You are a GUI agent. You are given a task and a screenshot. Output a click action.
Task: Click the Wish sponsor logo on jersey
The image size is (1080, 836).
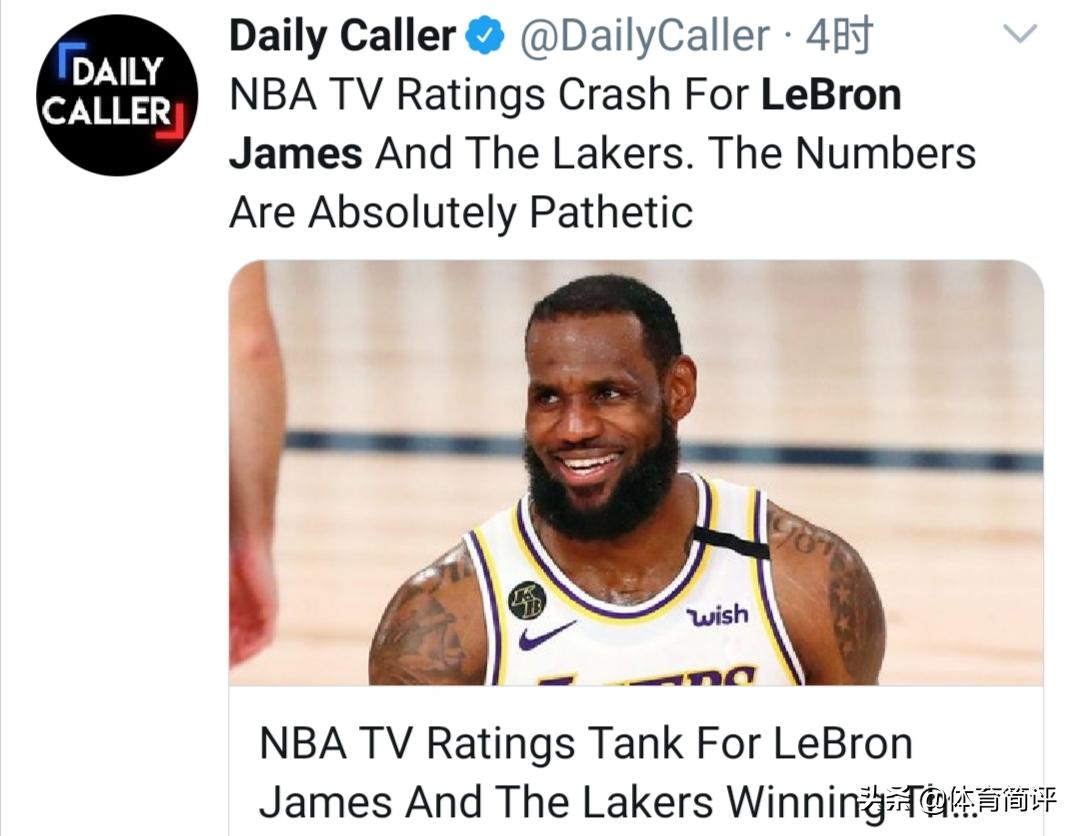click(717, 614)
